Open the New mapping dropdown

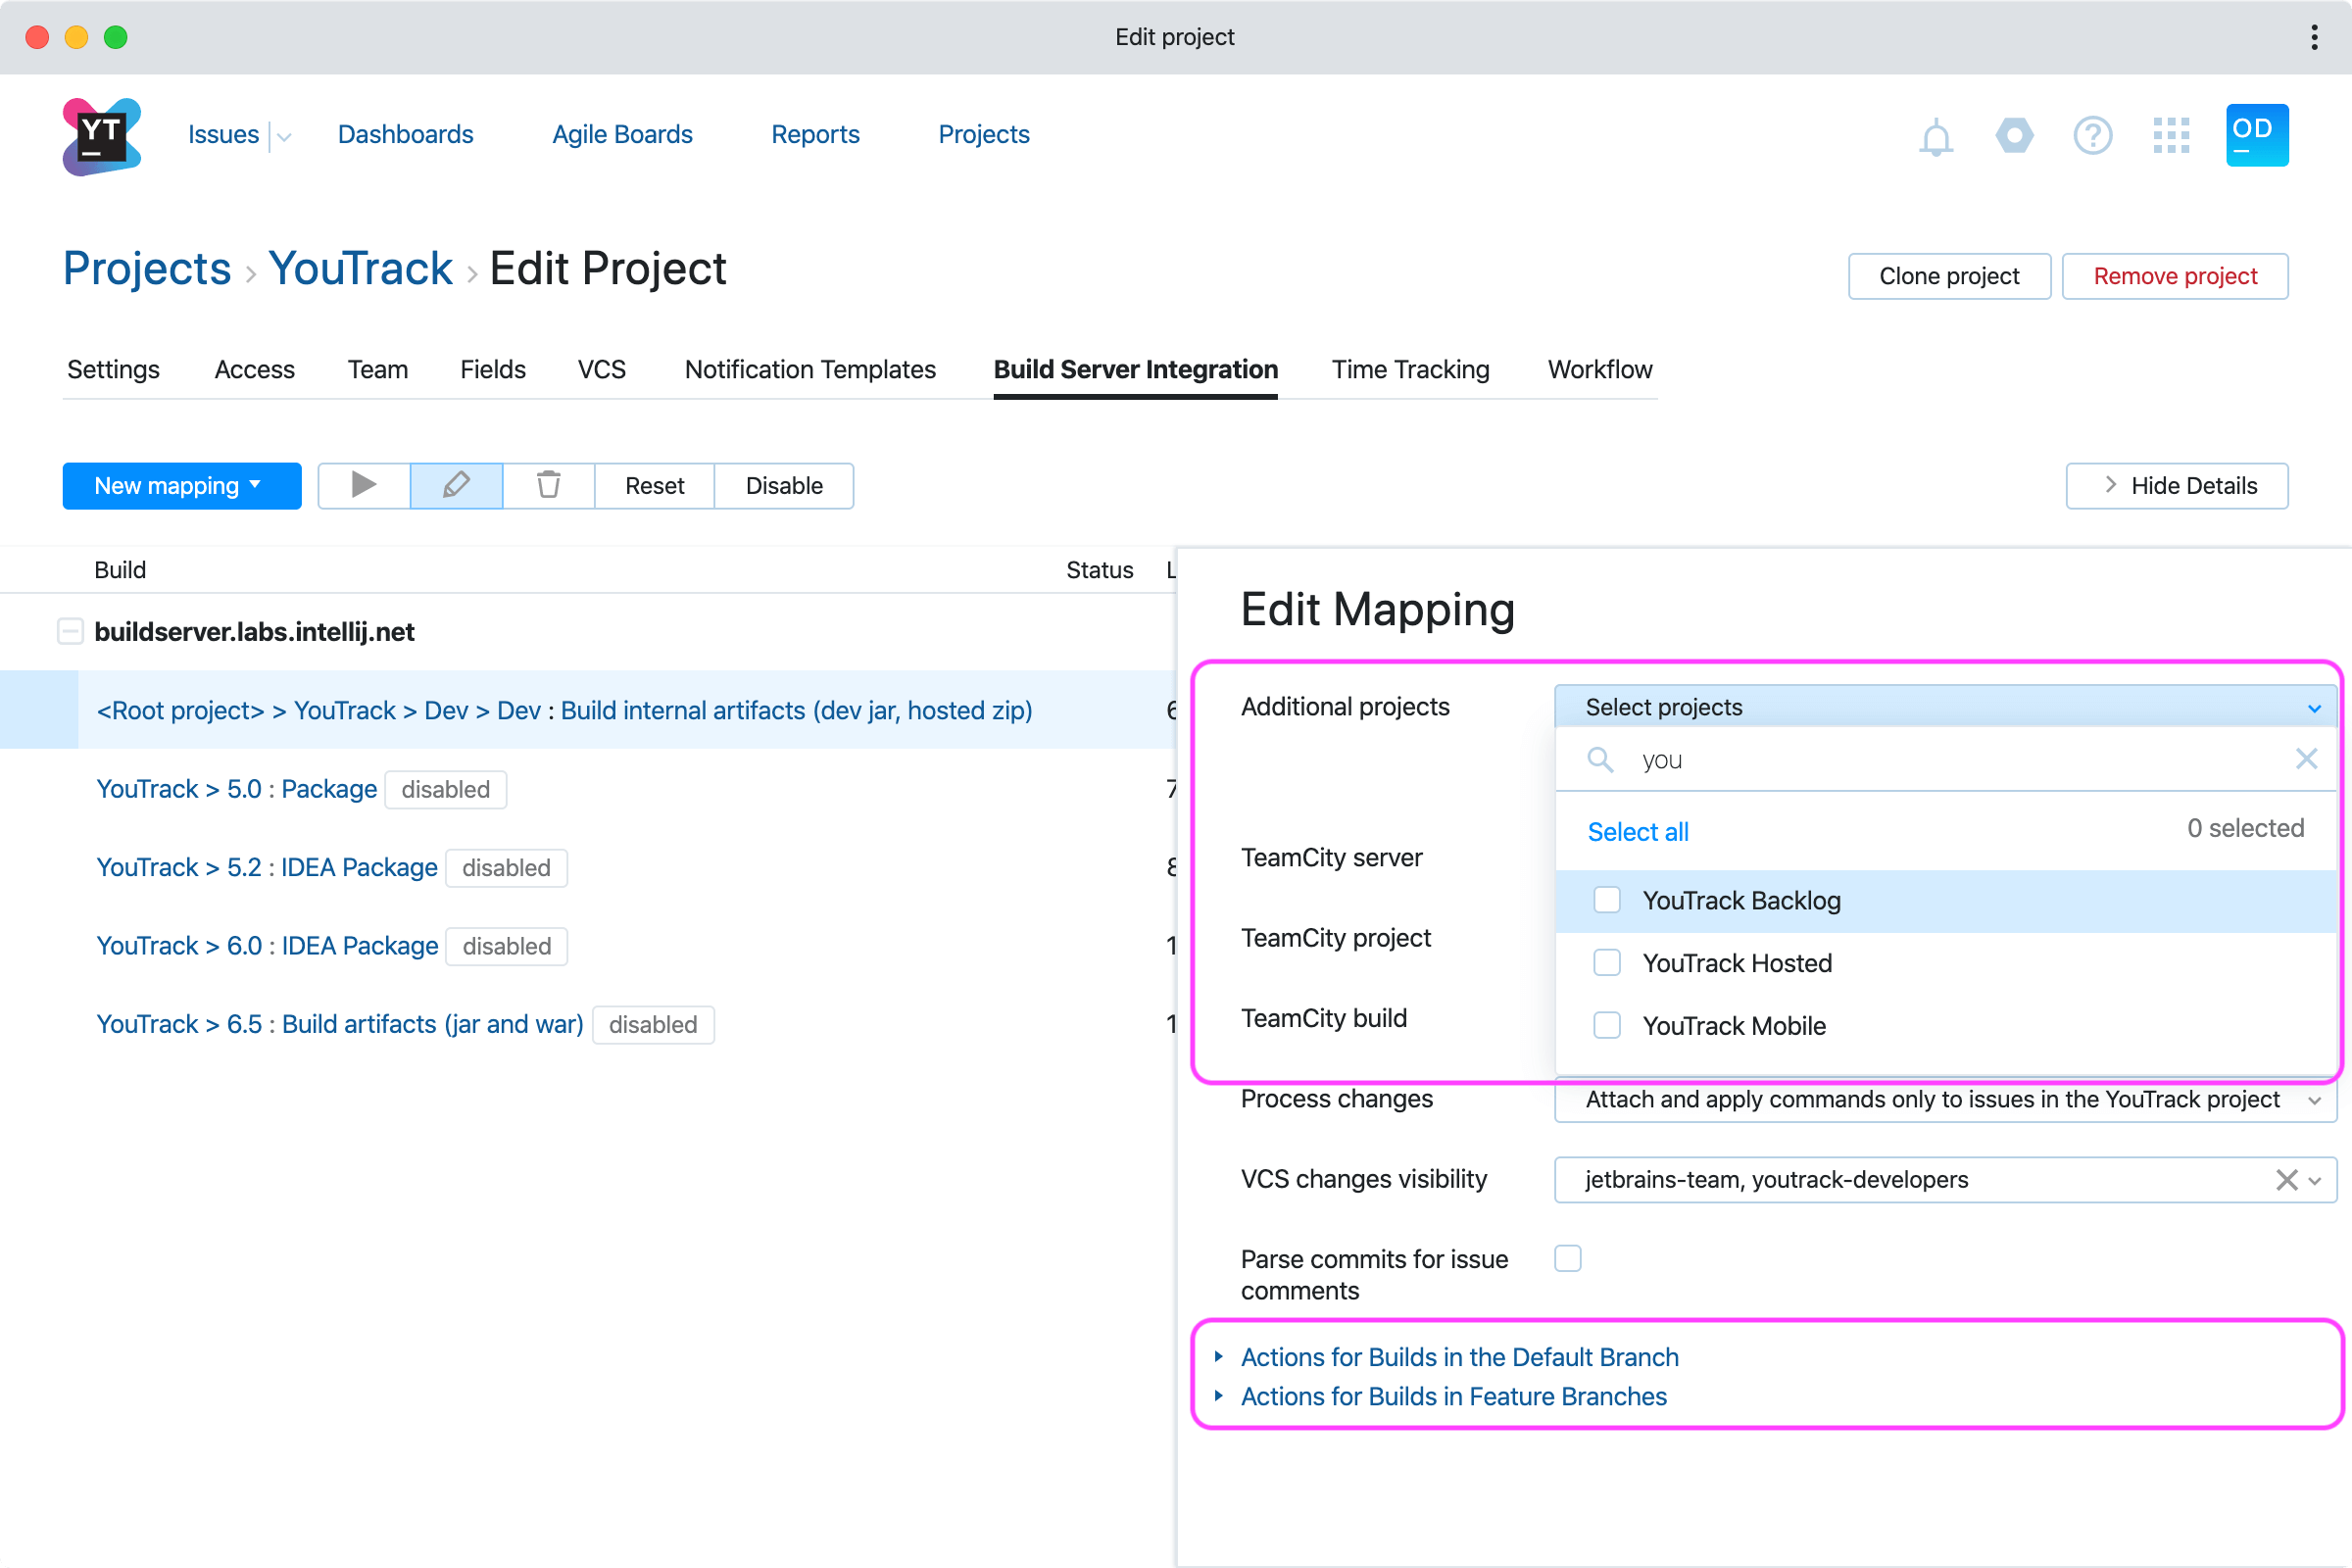[181, 486]
